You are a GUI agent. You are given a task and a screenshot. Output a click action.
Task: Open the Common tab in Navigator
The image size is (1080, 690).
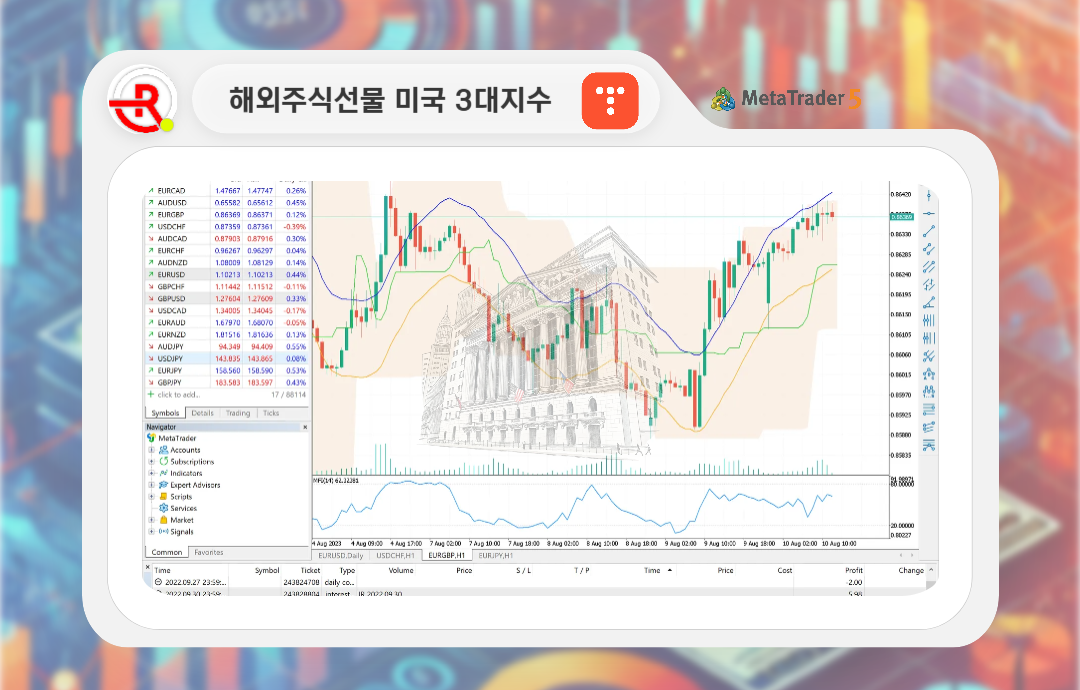167,552
